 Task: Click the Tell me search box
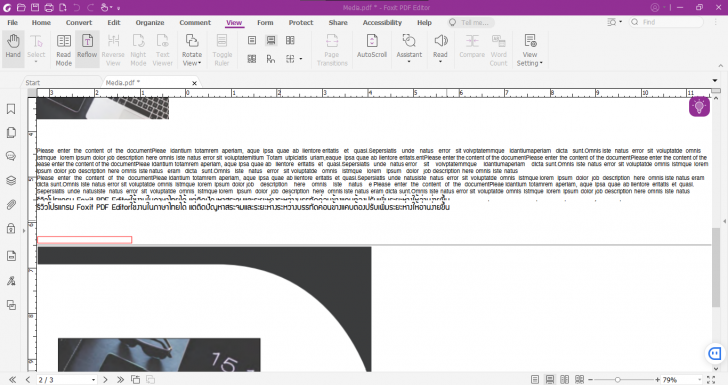[x=471, y=22]
